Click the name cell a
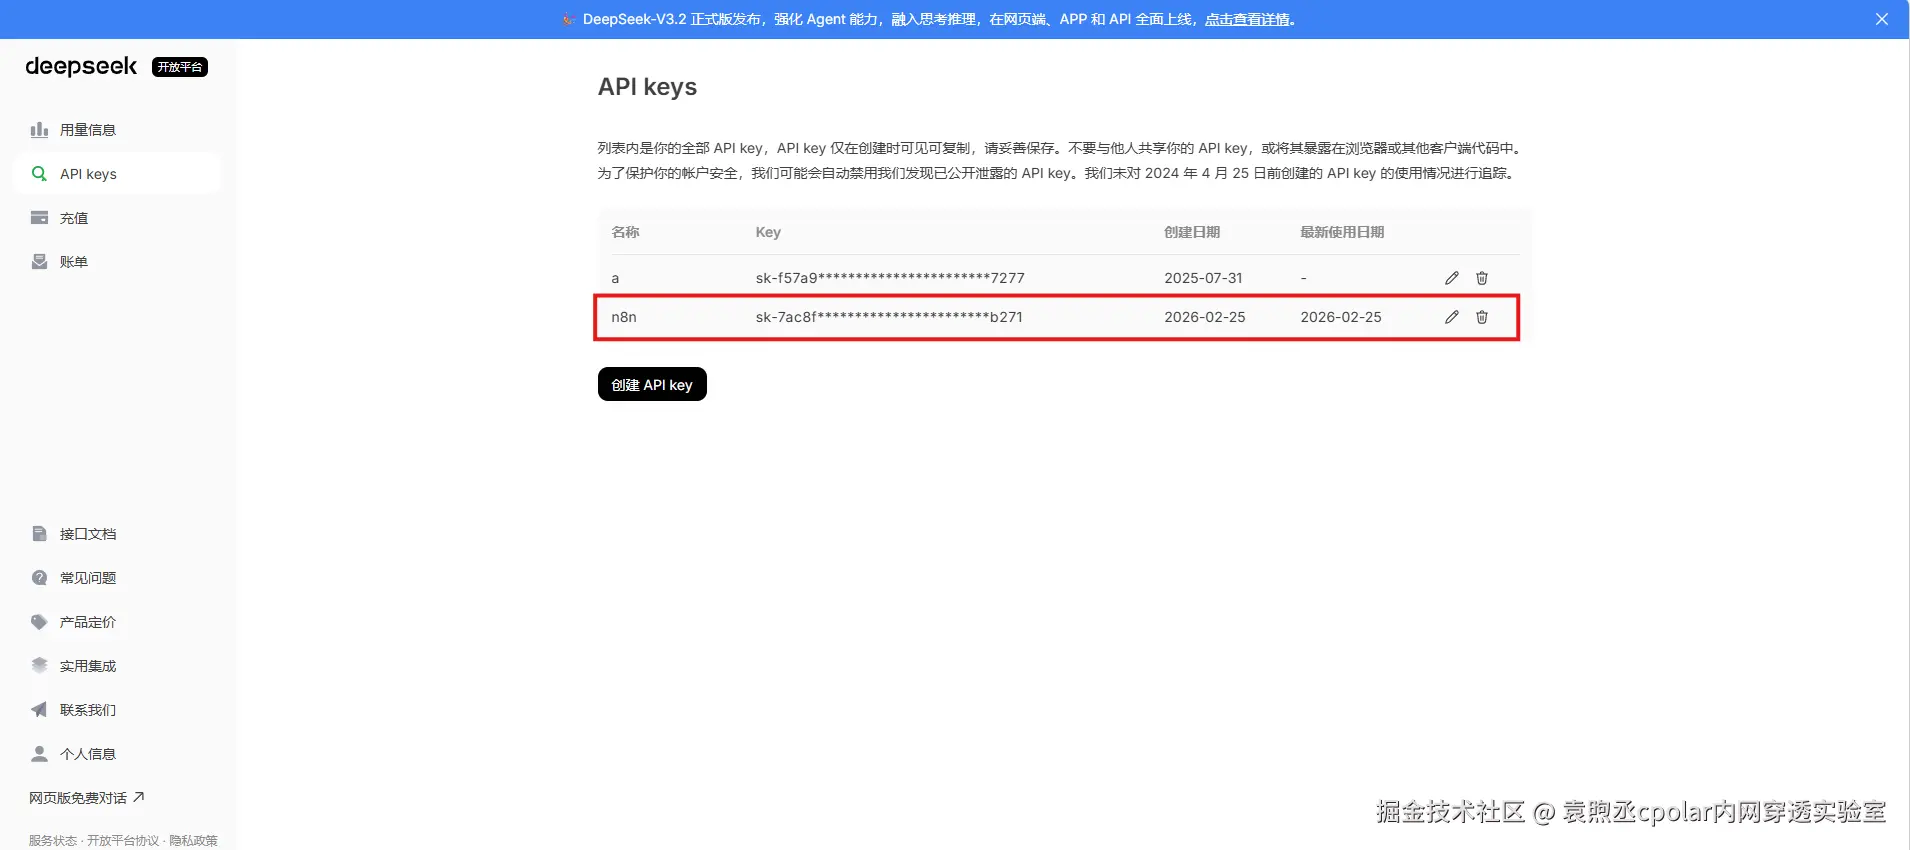This screenshot has width=1910, height=850. coord(615,278)
